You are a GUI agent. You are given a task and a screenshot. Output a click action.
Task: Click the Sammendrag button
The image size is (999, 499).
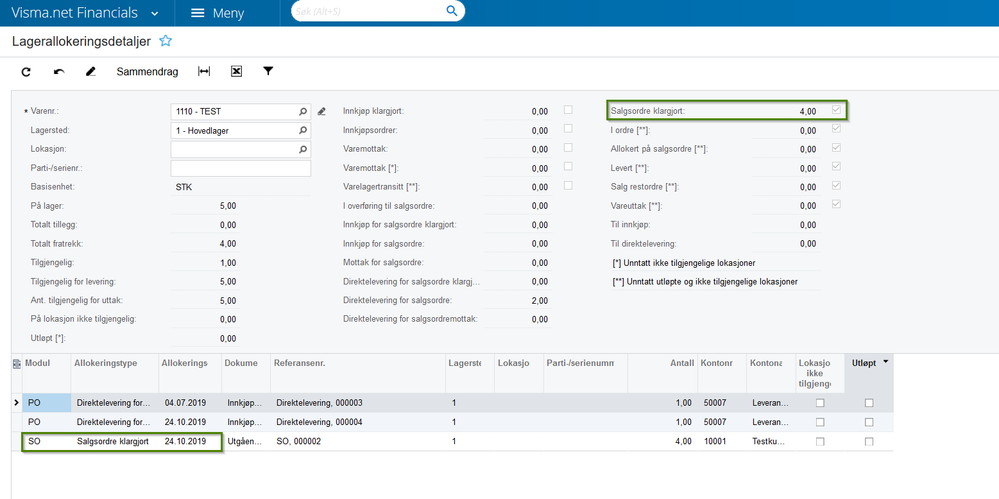tap(147, 72)
